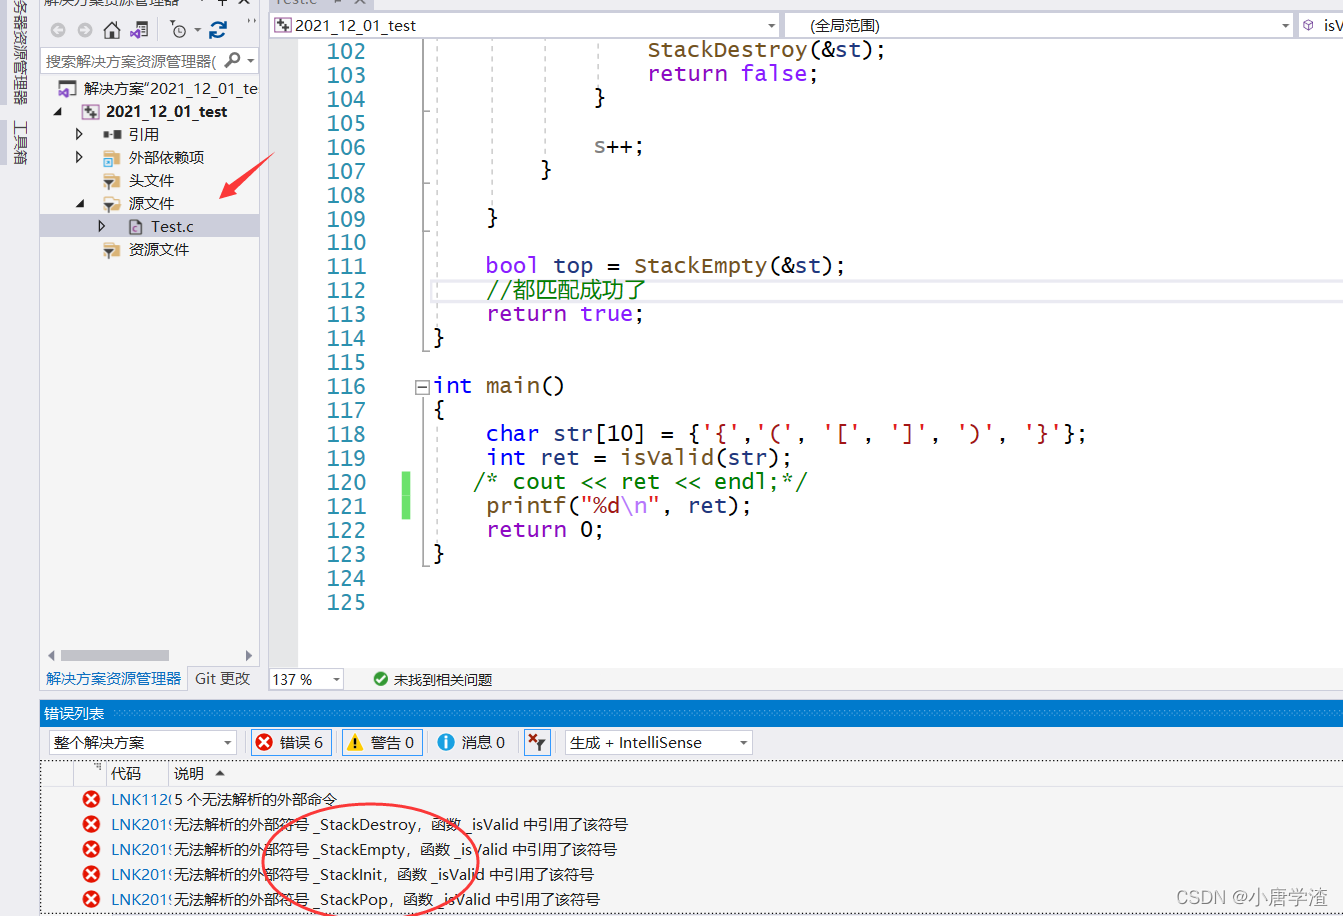Viewport: 1343px width, 916px height.
Task: Select the 引用 tree item
Action: point(143,134)
